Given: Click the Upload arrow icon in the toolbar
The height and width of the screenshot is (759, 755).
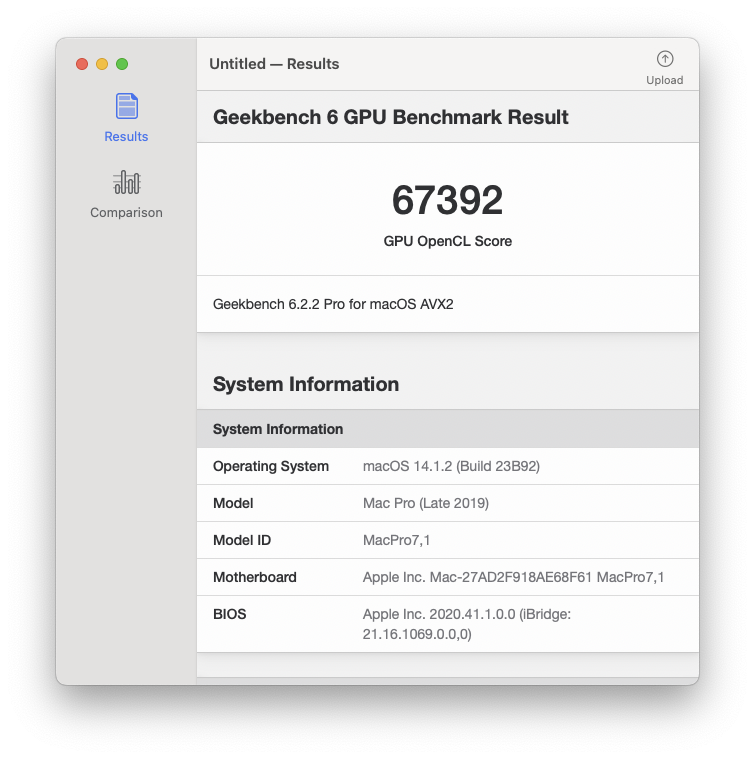Looking at the screenshot, I should pyautogui.click(x=665, y=59).
